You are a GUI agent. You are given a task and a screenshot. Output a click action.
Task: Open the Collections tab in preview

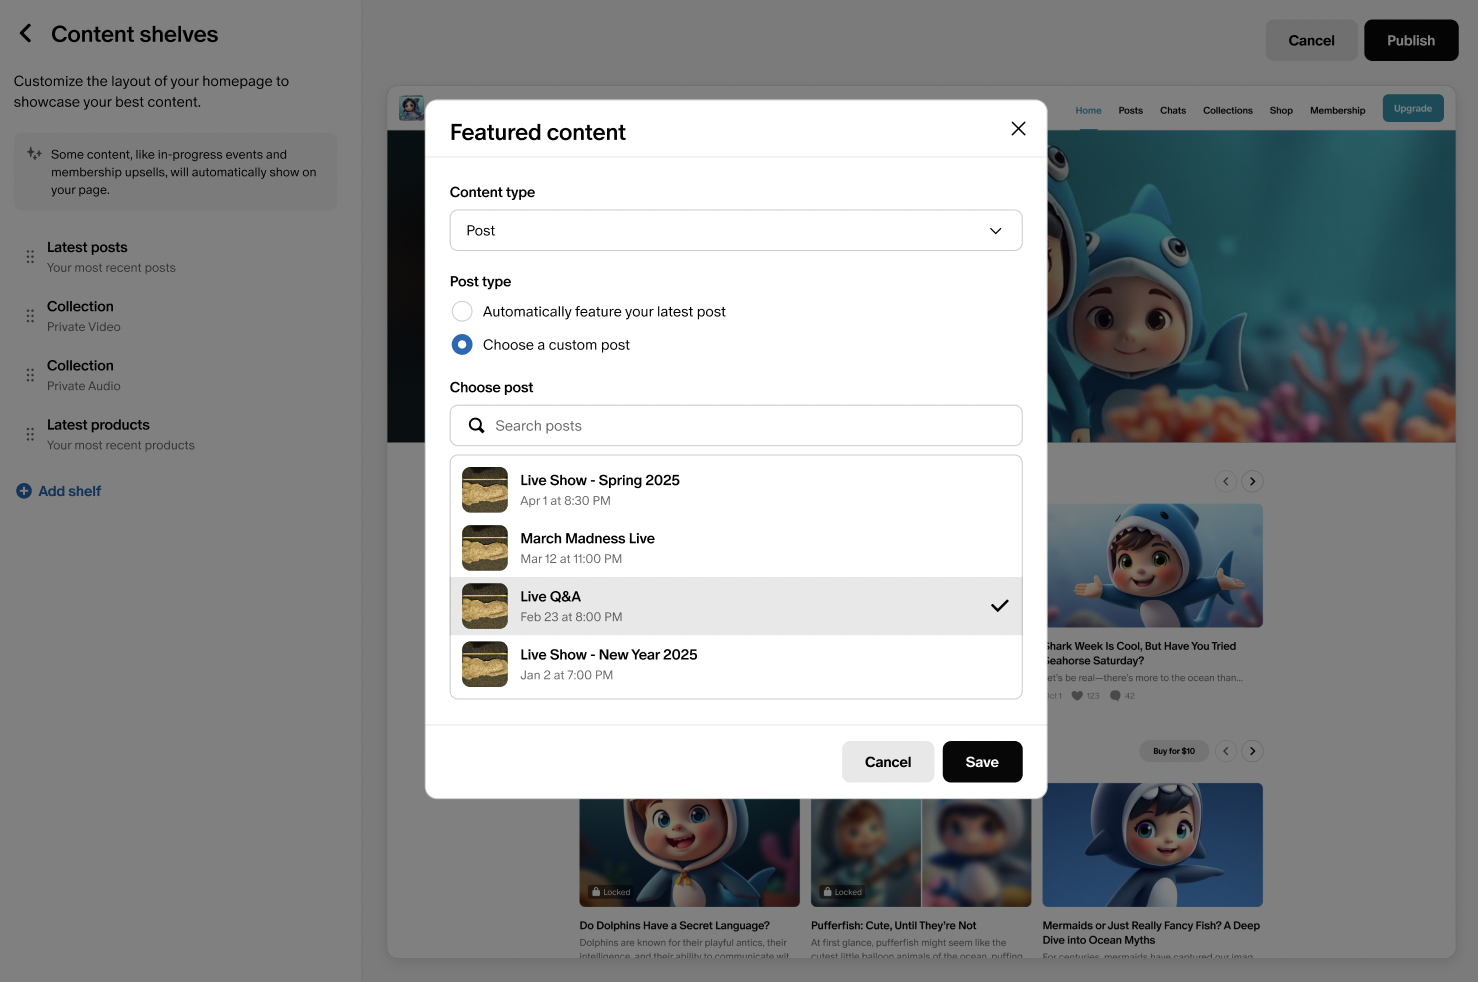click(1227, 111)
